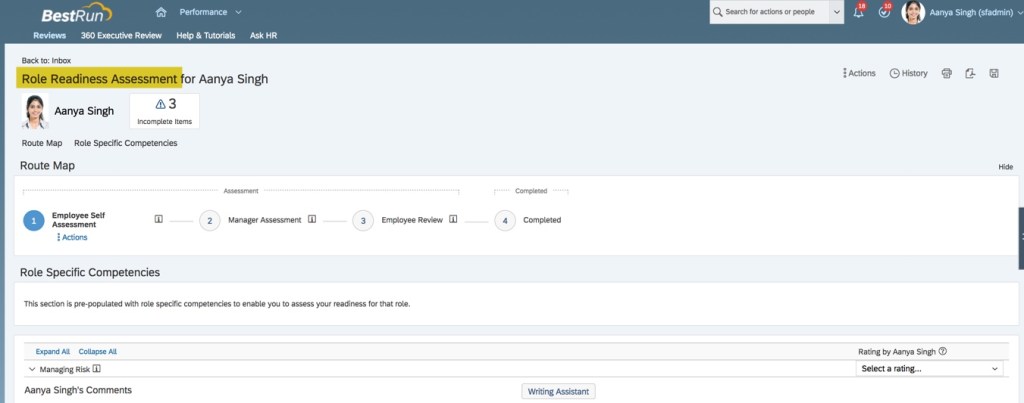Click the Expand All link
The image size is (1024, 403).
tap(53, 352)
